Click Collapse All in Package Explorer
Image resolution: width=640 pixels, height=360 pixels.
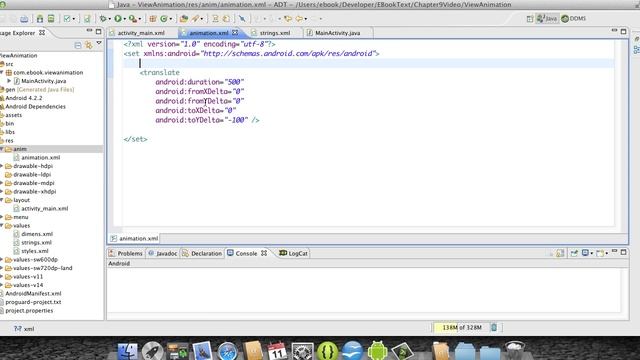coord(78,45)
